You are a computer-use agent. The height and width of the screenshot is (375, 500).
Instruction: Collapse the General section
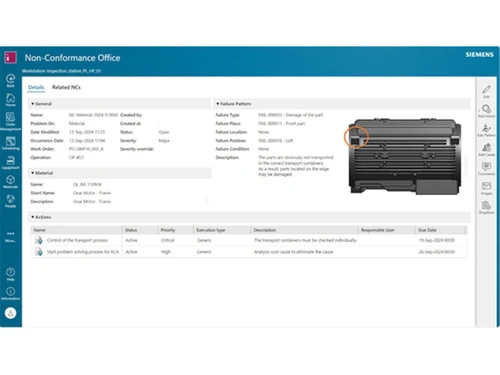33,104
